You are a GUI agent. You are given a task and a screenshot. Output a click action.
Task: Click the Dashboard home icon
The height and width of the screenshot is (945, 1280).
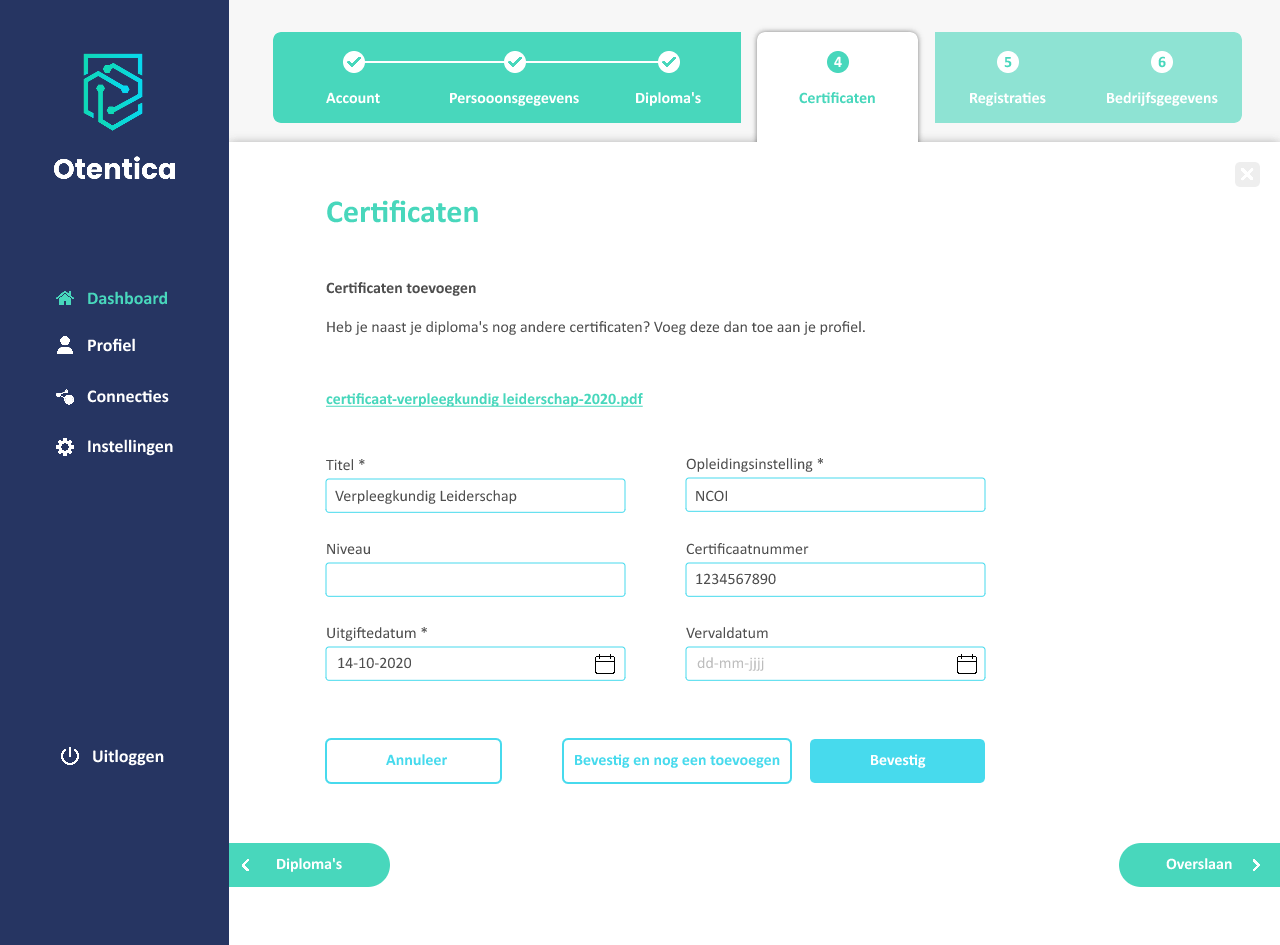(x=65, y=298)
